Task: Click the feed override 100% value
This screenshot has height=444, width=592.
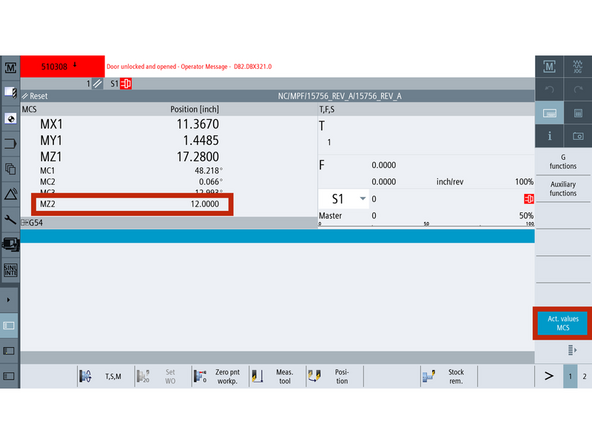Action: (x=524, y=182)
